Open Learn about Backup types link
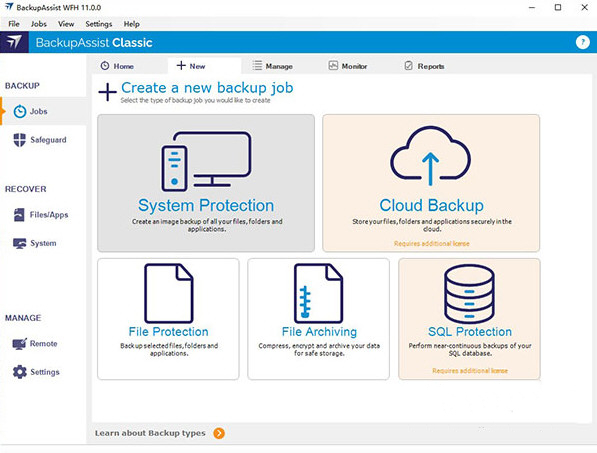 [x=150, y=433]
